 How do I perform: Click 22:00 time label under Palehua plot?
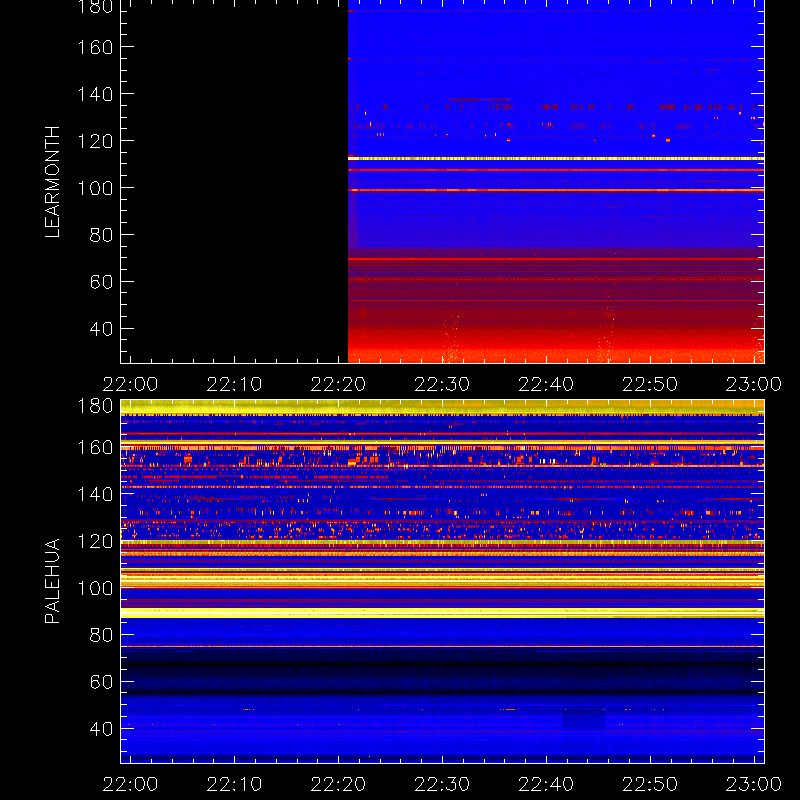(130, 784)
